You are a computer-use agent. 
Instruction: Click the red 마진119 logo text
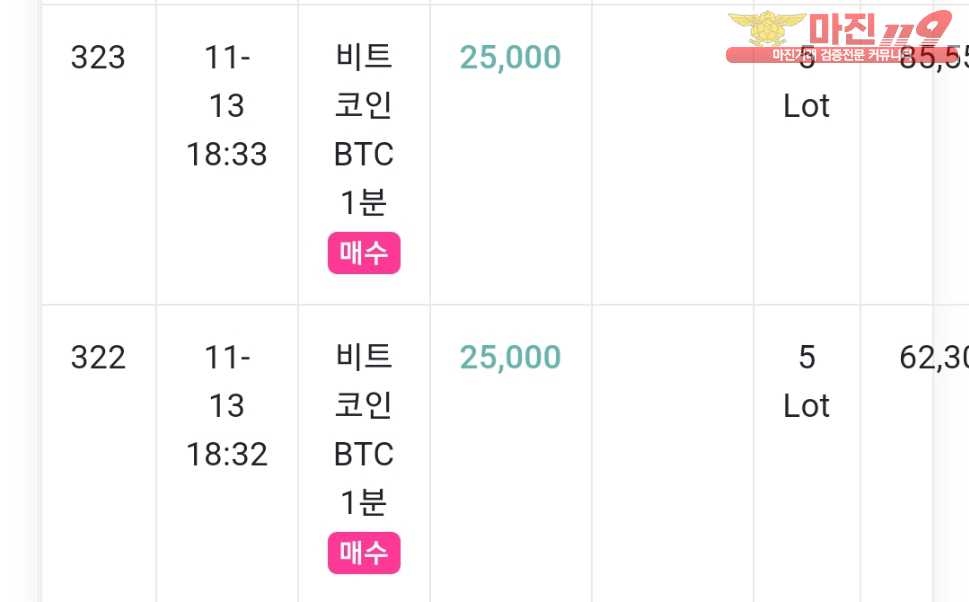click(879, 28)
